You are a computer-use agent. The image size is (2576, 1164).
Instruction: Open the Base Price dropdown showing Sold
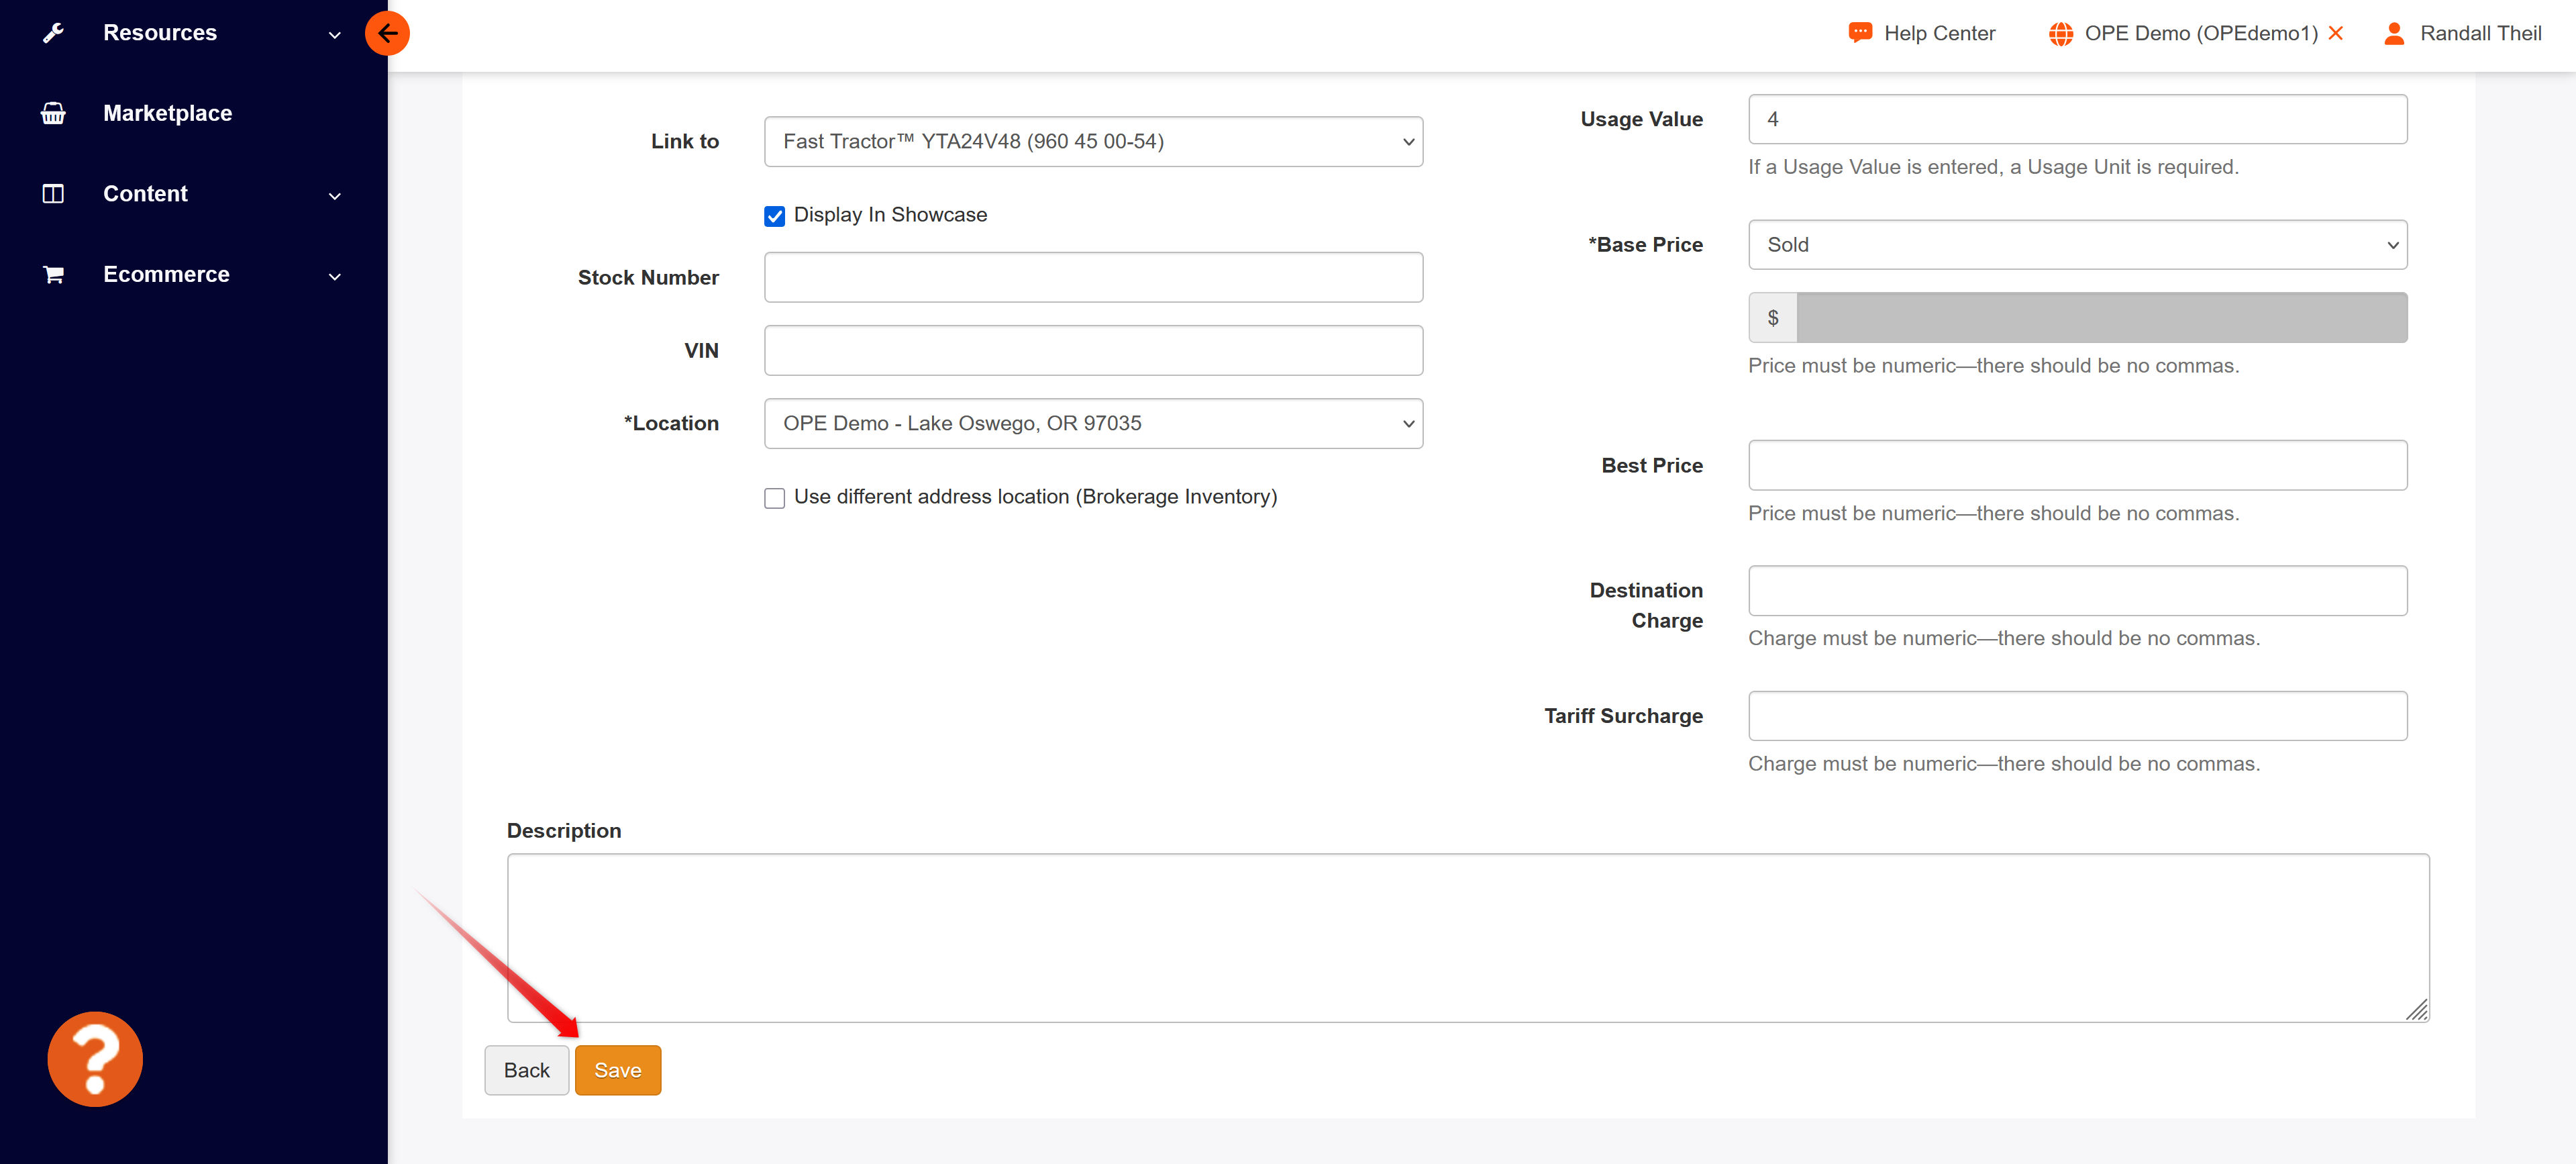tap(2077, 245)
